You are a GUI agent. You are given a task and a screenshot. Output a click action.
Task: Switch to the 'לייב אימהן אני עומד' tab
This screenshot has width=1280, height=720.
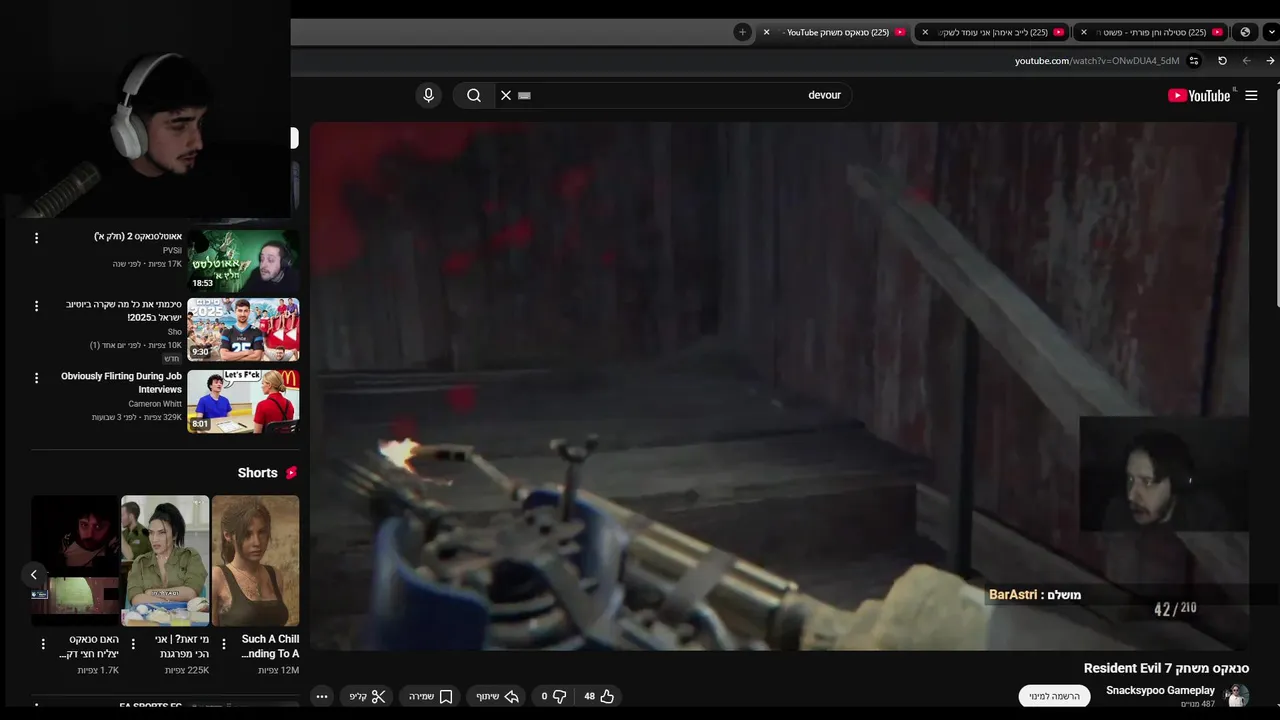tap(992, 32)
